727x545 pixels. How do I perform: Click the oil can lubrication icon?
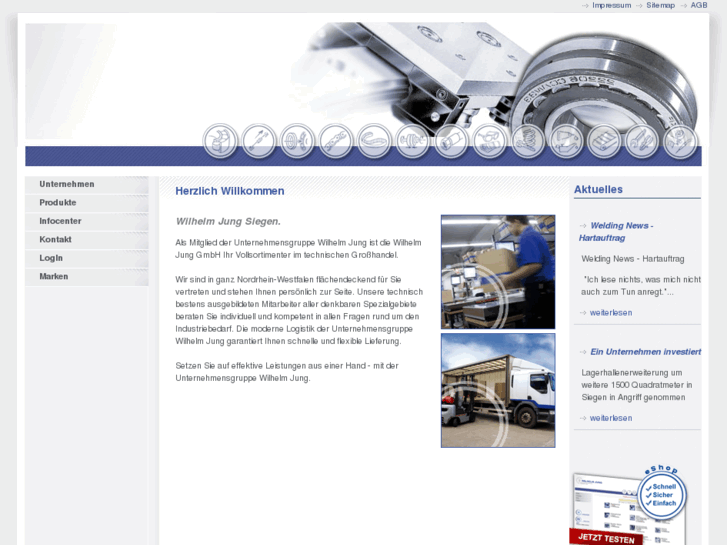coord(566,141)
